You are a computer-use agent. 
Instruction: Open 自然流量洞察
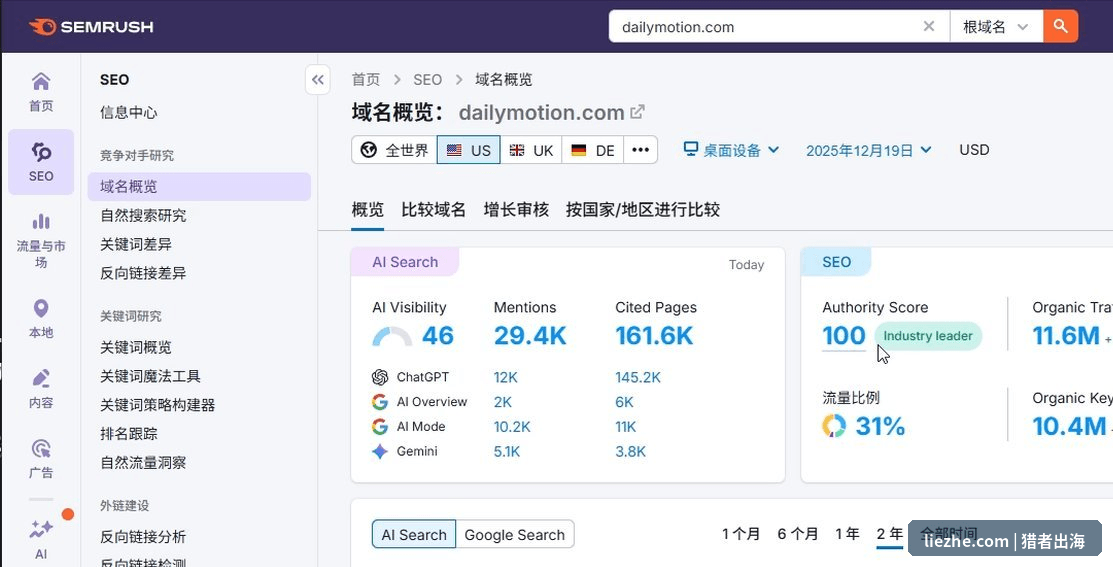coord(143,463)
